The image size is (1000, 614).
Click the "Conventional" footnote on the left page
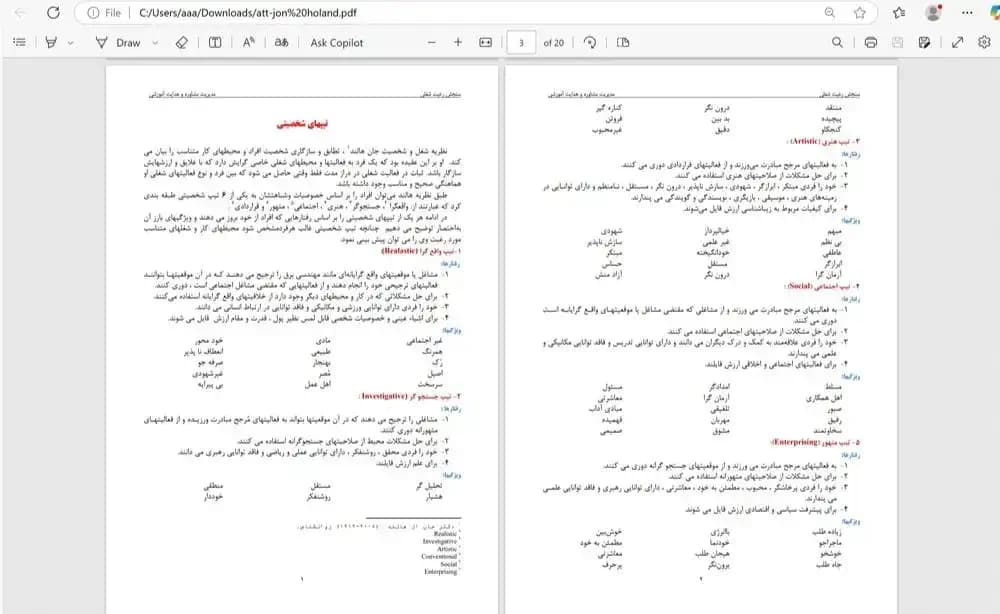[439, 557]
